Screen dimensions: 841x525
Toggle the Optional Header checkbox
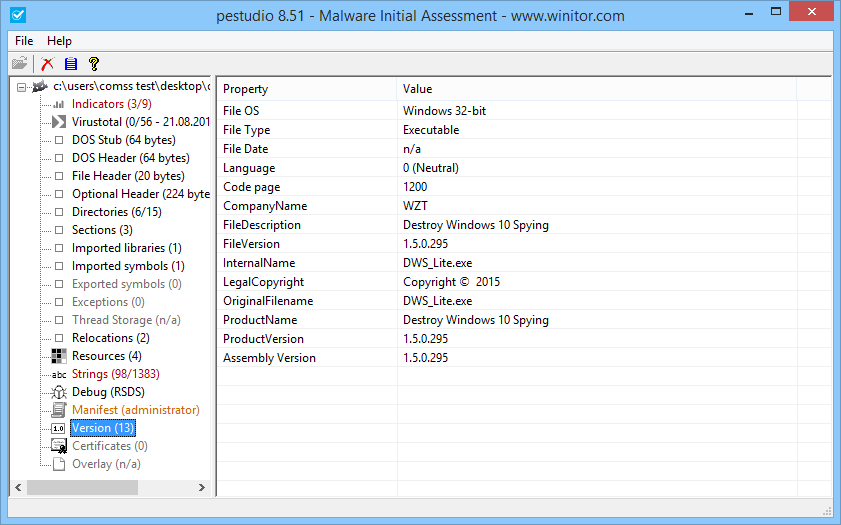point(59,194)
